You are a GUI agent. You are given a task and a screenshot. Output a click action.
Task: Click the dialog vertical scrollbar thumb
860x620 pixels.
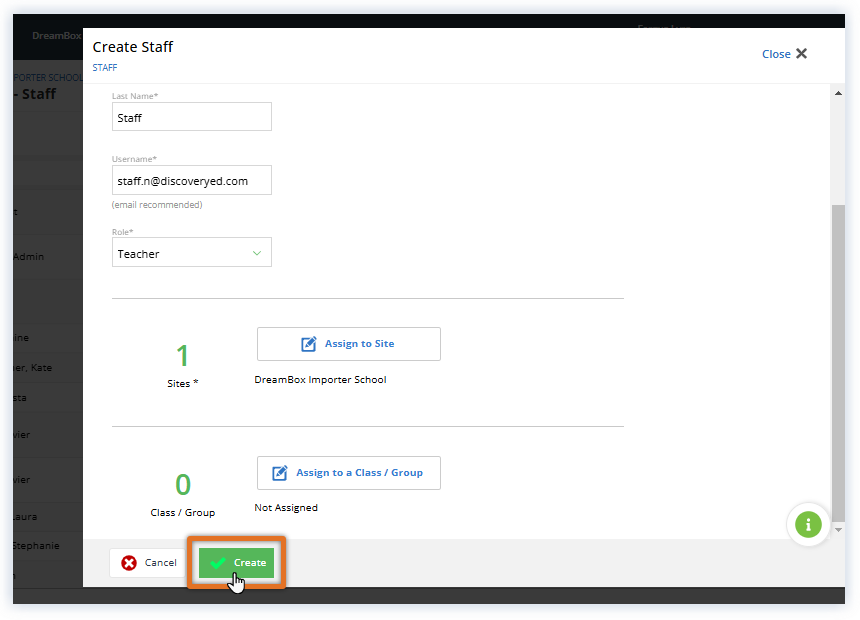[838, 363]
